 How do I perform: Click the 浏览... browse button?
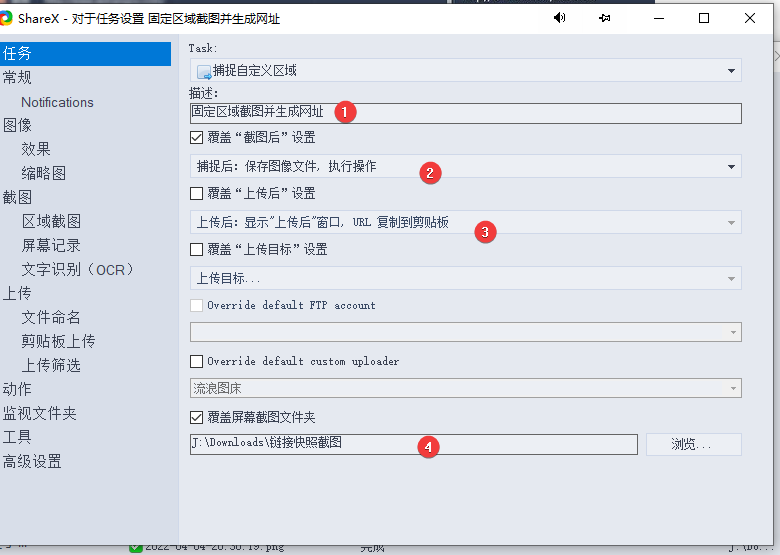coord(693,444)
